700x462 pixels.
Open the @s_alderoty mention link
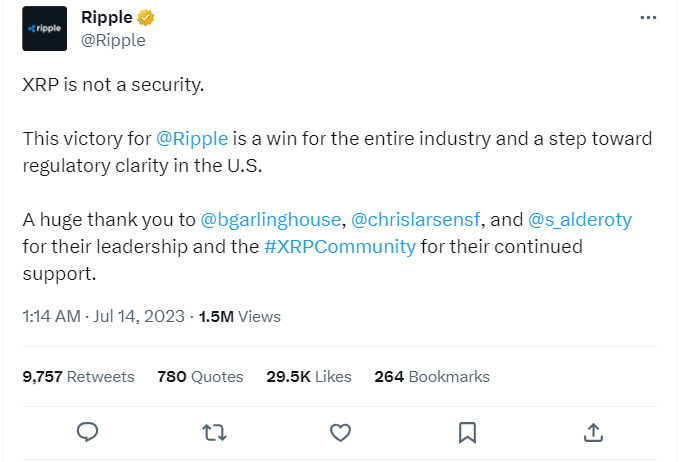(580, 220)
